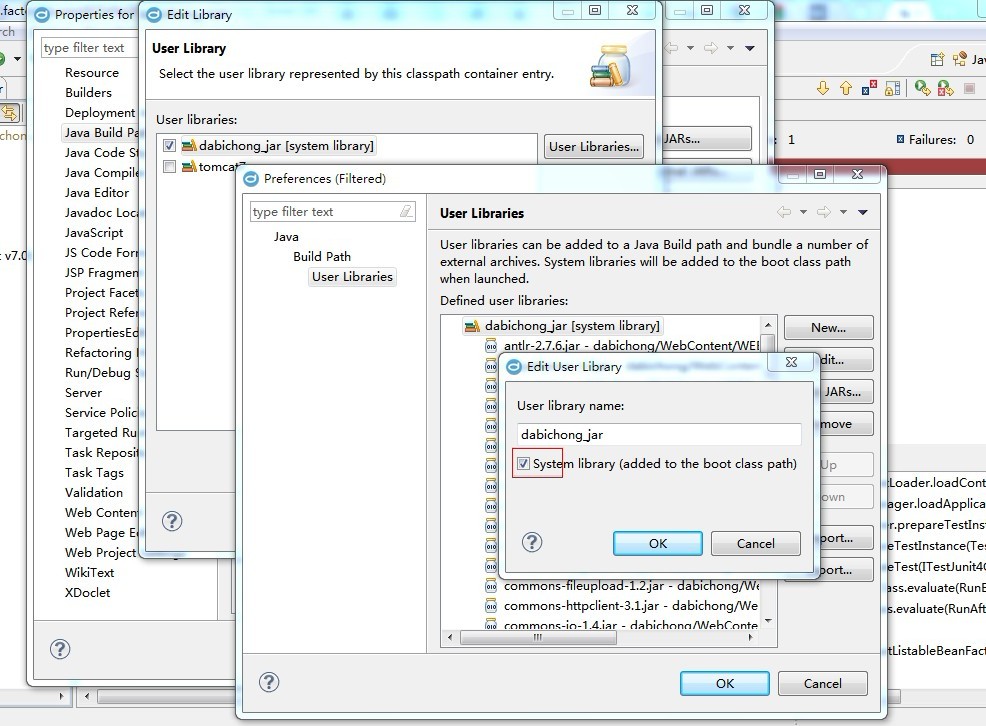The height and width of the screenshot is (726, 986).
Task: Focus the Properties filter text field
Action: [x=89, y=48]
